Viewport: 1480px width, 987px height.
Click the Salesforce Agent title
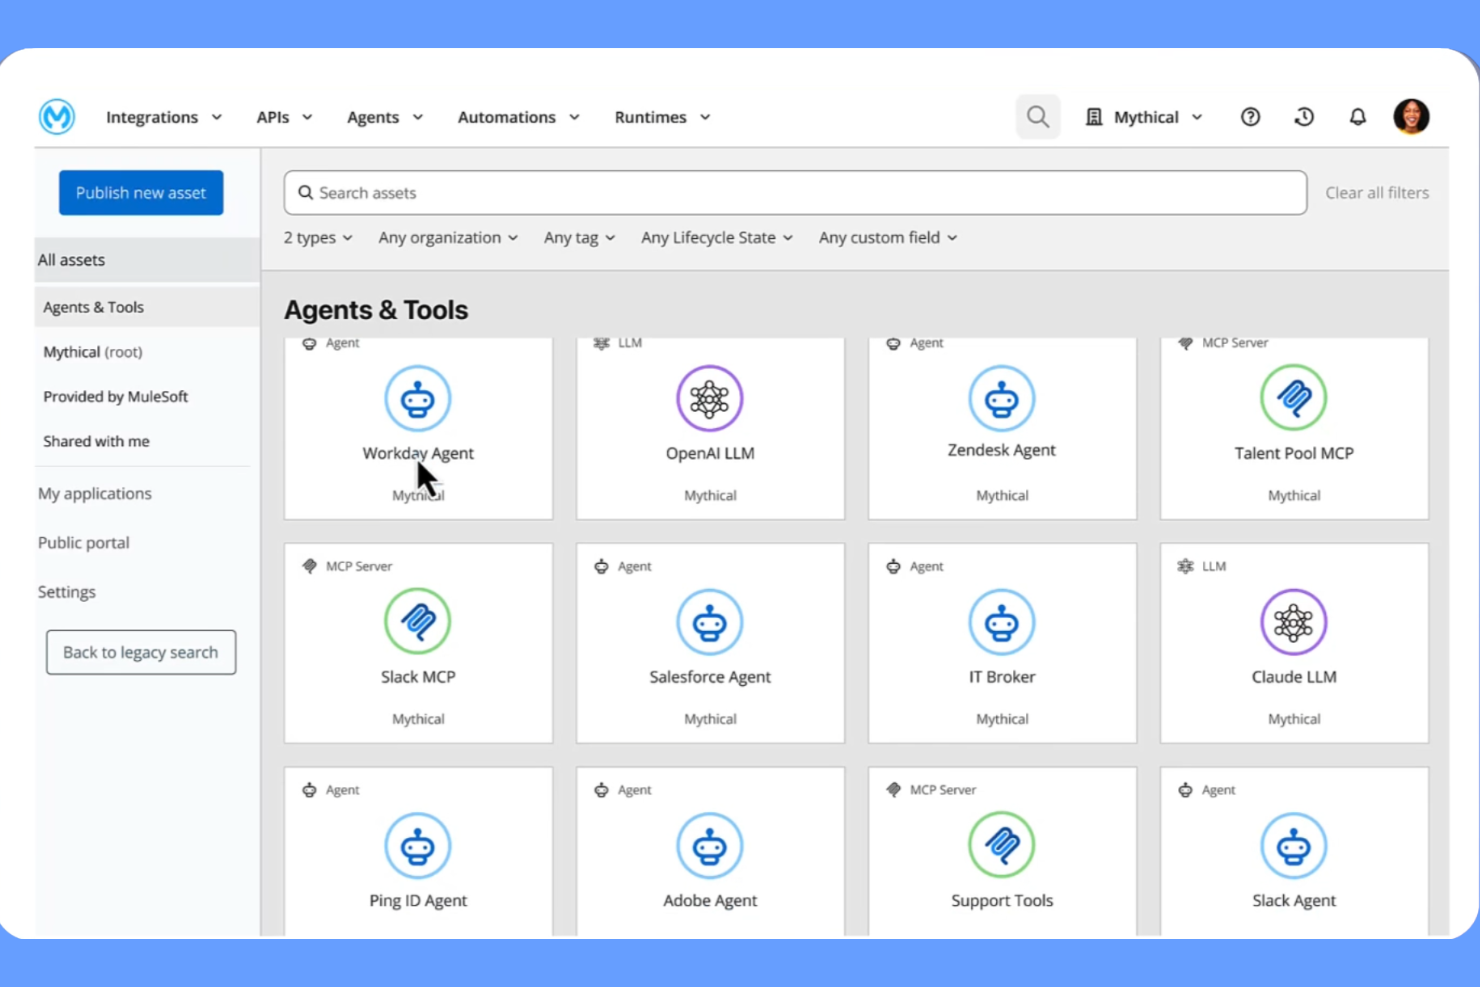click(x=710, y=677)
